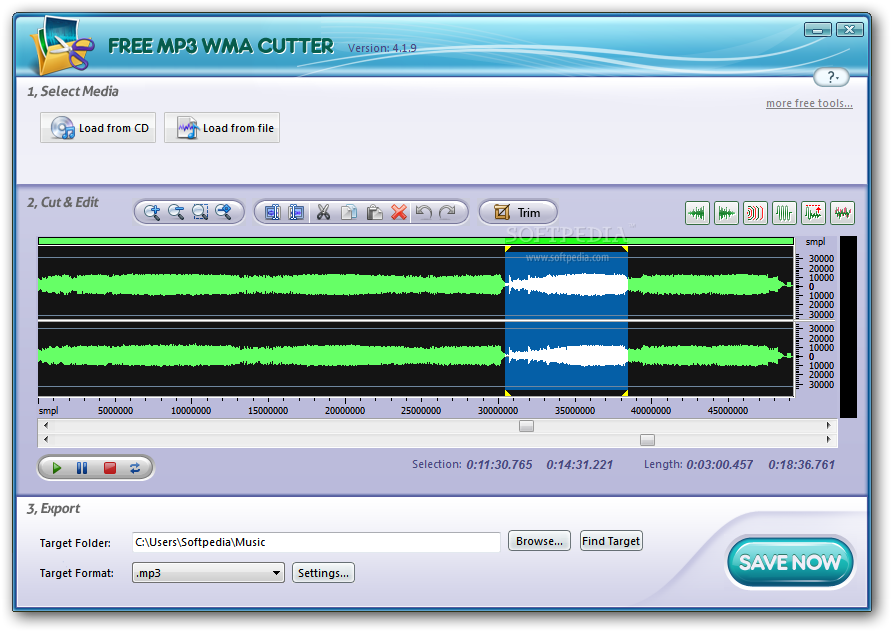Click the upper scrollbar right arrow
The height and width of the screenshot is (632, 892).
coord(828,426)
